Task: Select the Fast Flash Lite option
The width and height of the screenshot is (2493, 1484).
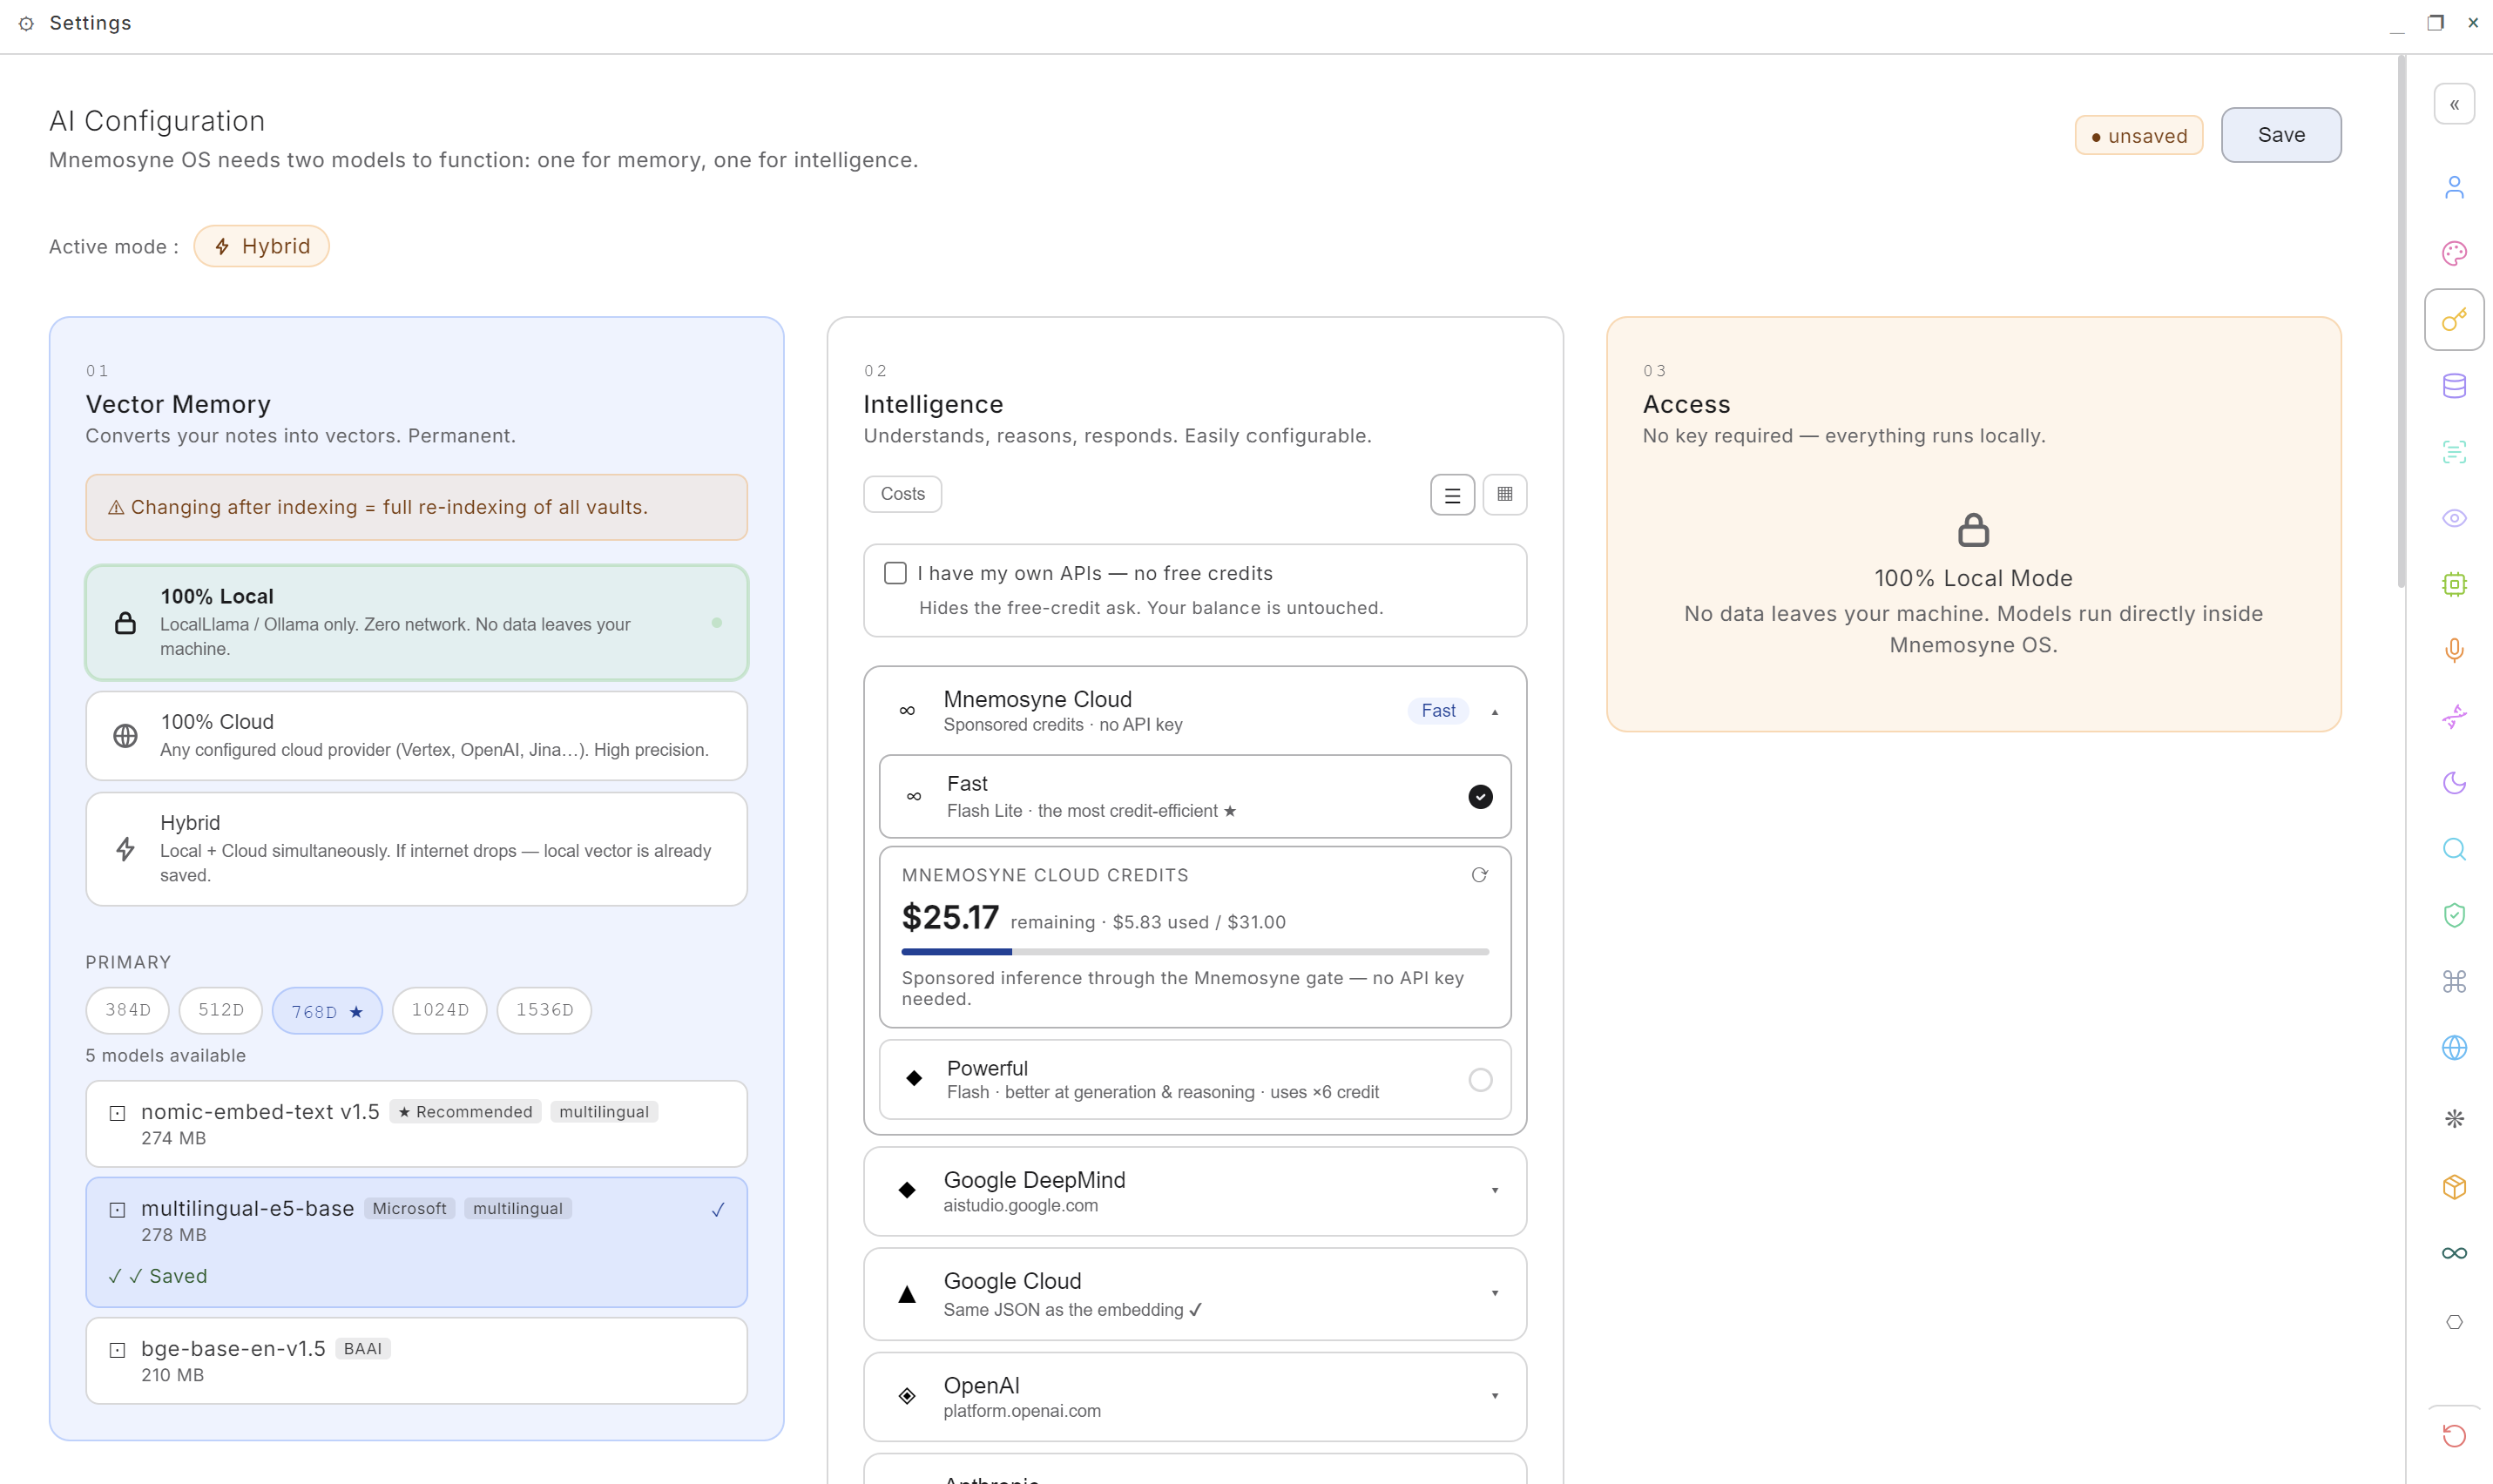Action: [1194, 796]
